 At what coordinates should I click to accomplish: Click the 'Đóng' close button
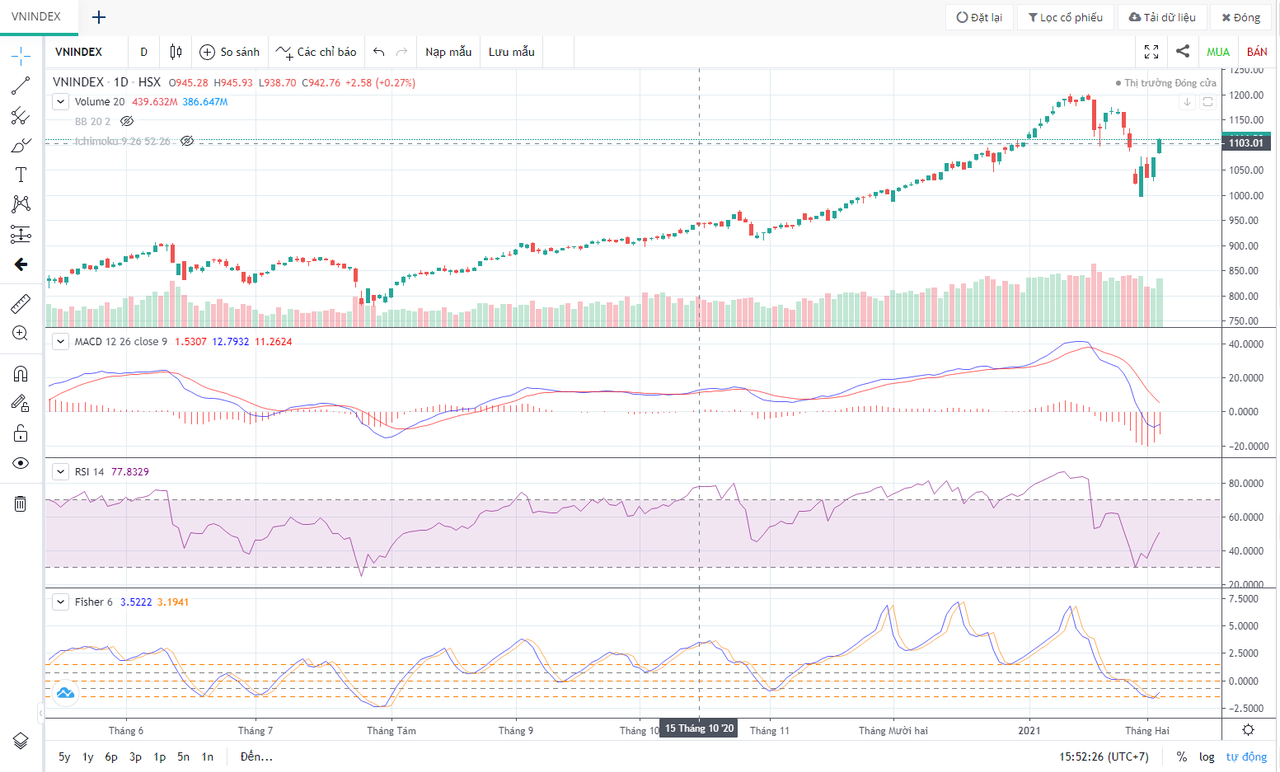pyautogui.click(x=1241, y=17)
